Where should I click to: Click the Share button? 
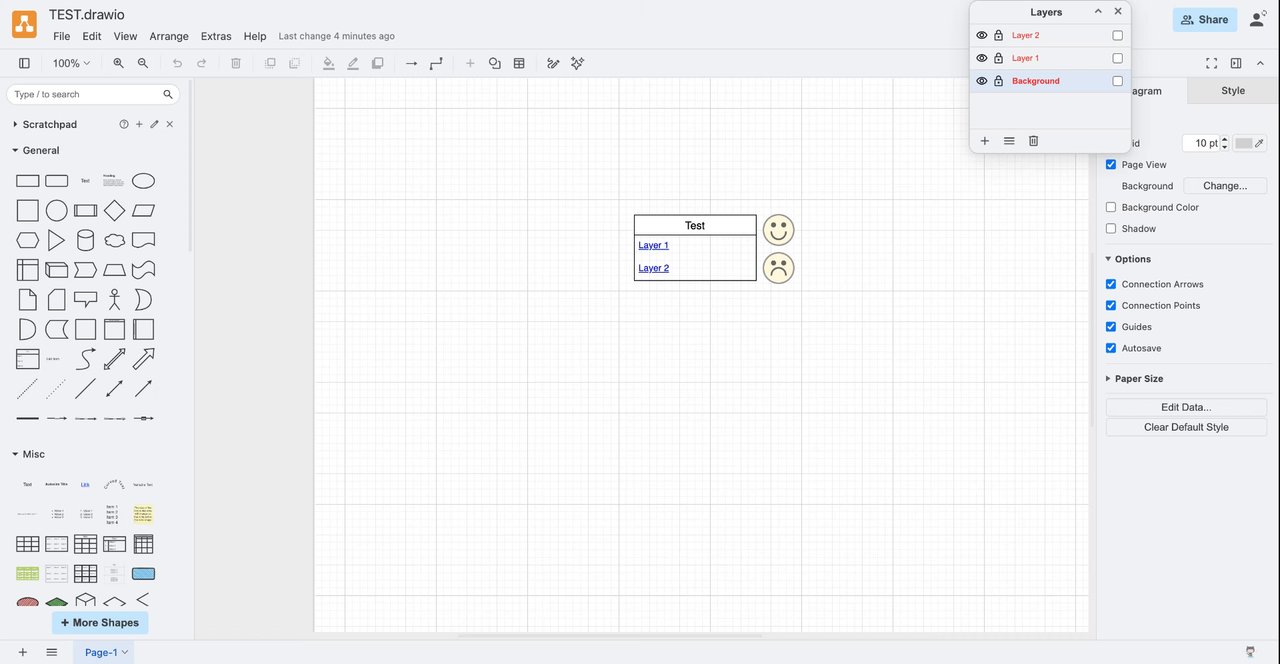[1205, 19]
